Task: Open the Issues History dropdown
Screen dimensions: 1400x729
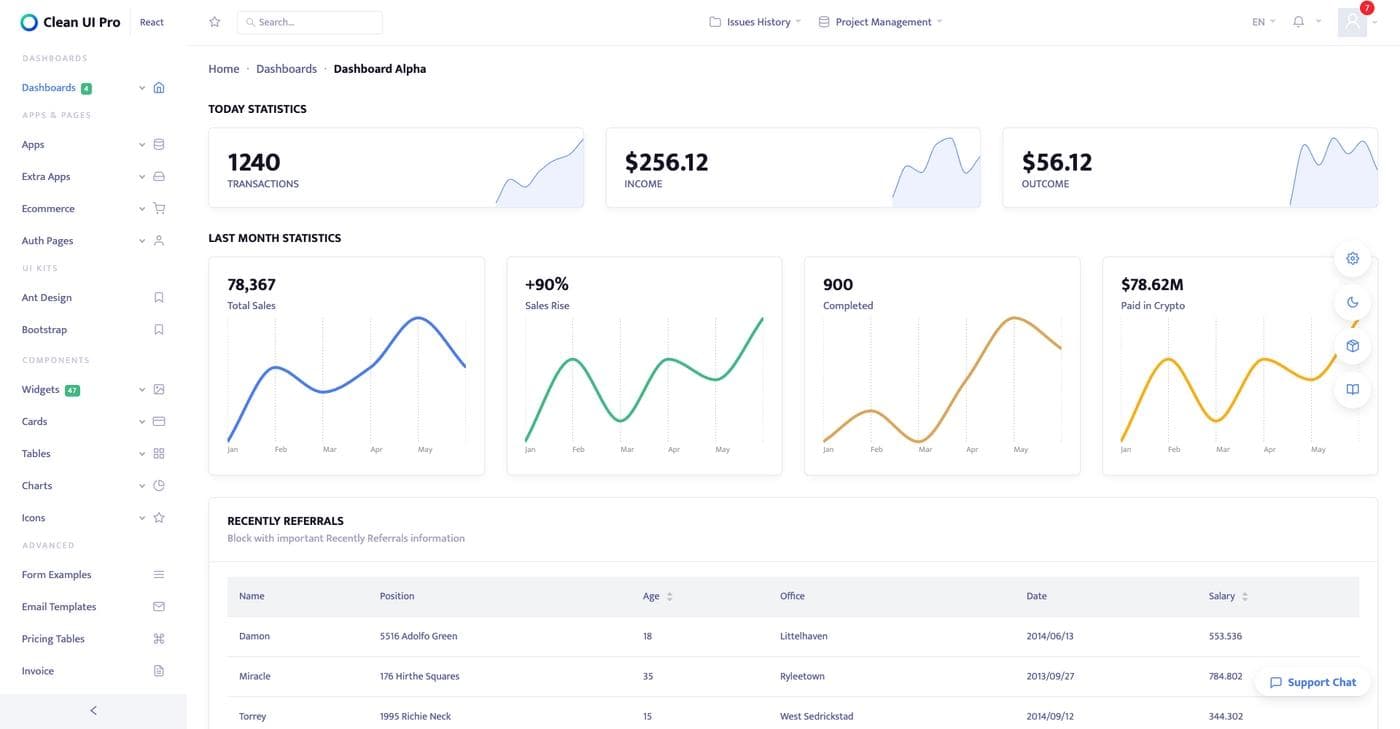Action: (x=756, y=22)
